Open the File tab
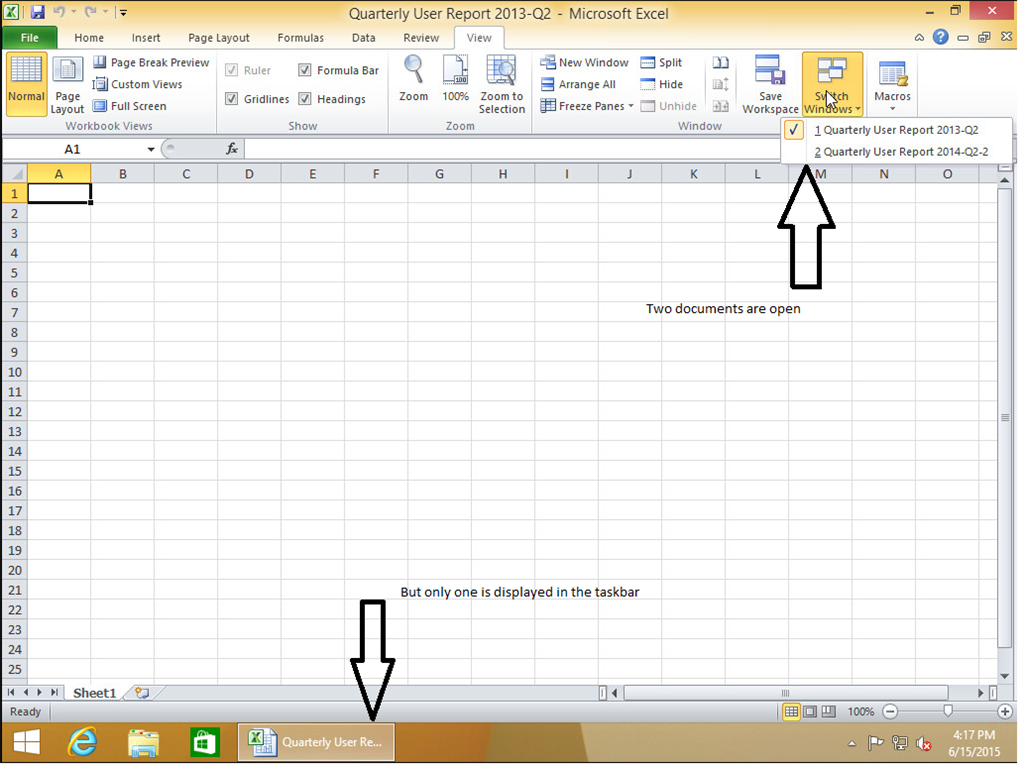The width and height of the screenshot is (1024, 766). coord(29,38)
